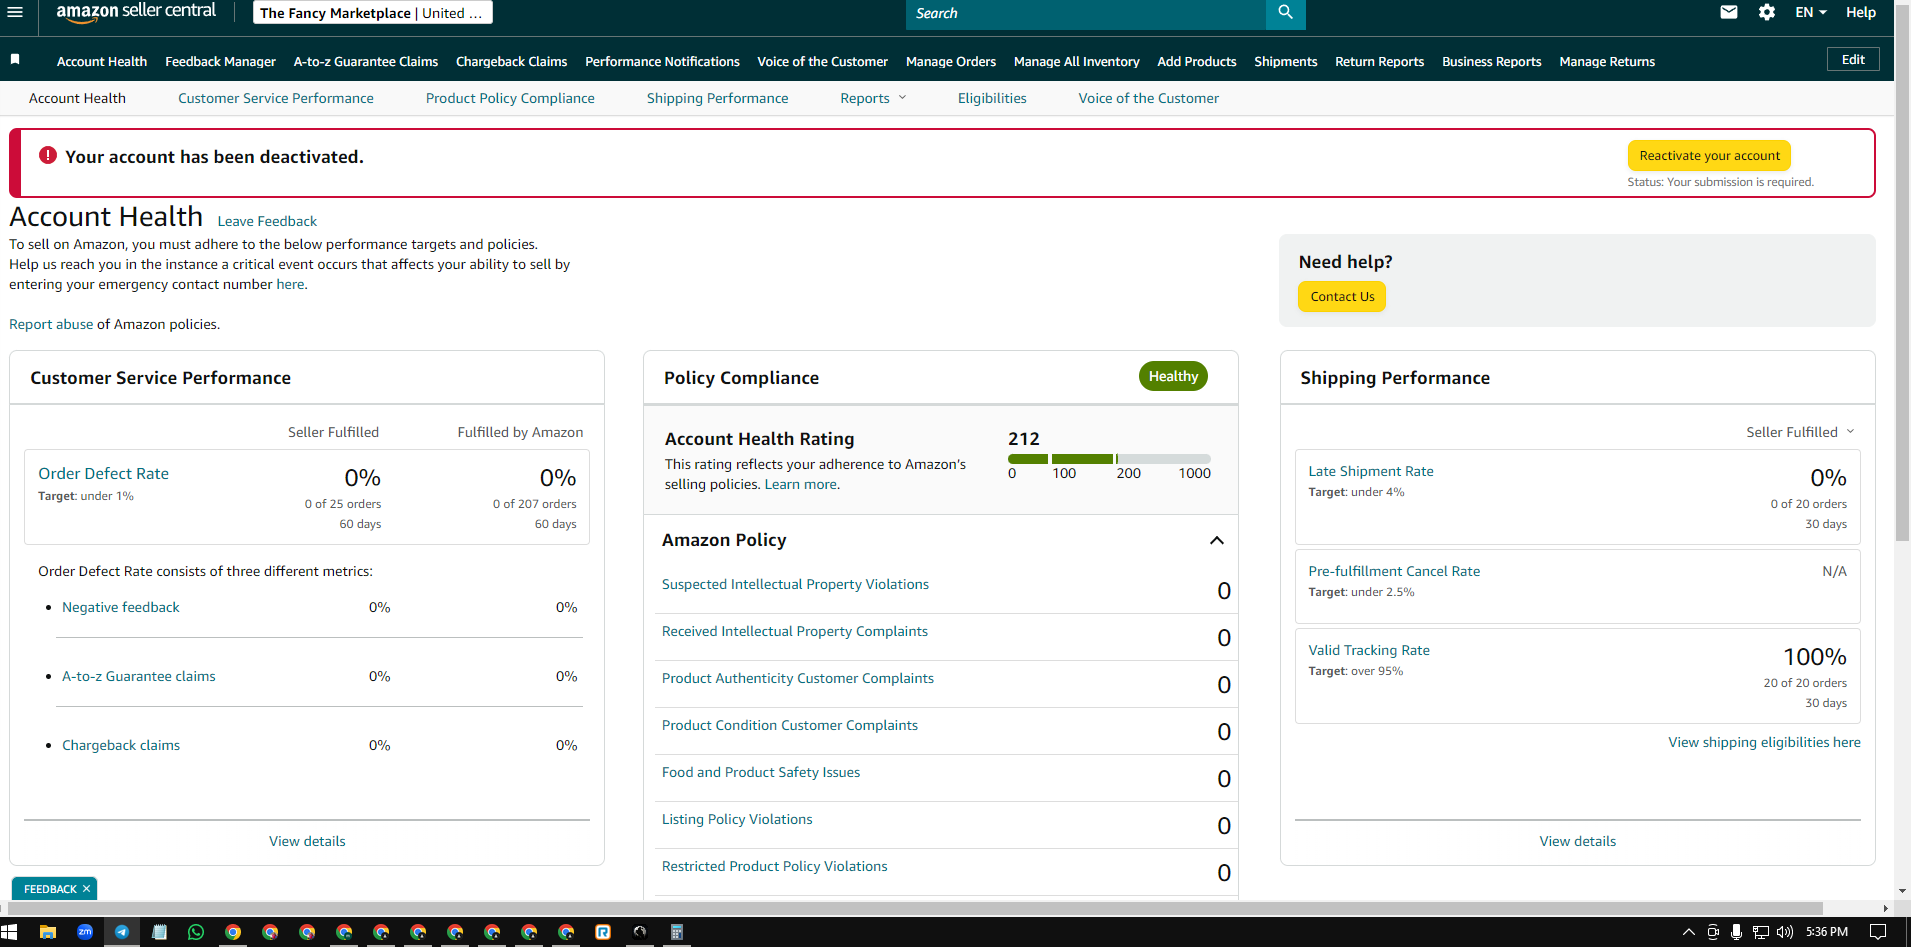Close the FEEDBACK tab with its X
The width and height of the screenshot is (1911, 947).
(x=87, y=888)
